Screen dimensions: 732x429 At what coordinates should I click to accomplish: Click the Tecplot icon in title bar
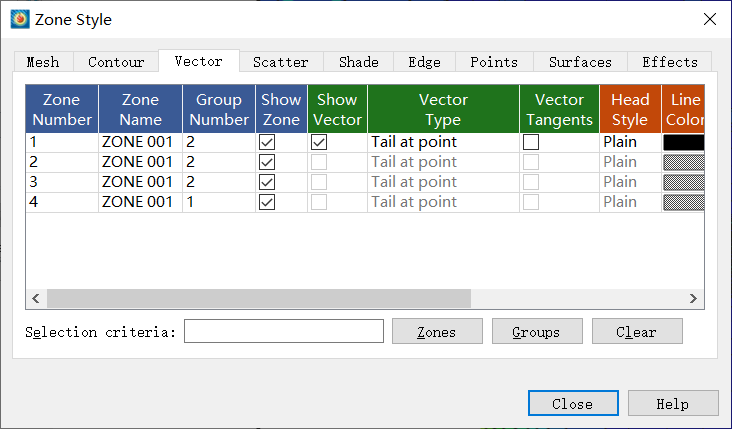tap(20, 20)
